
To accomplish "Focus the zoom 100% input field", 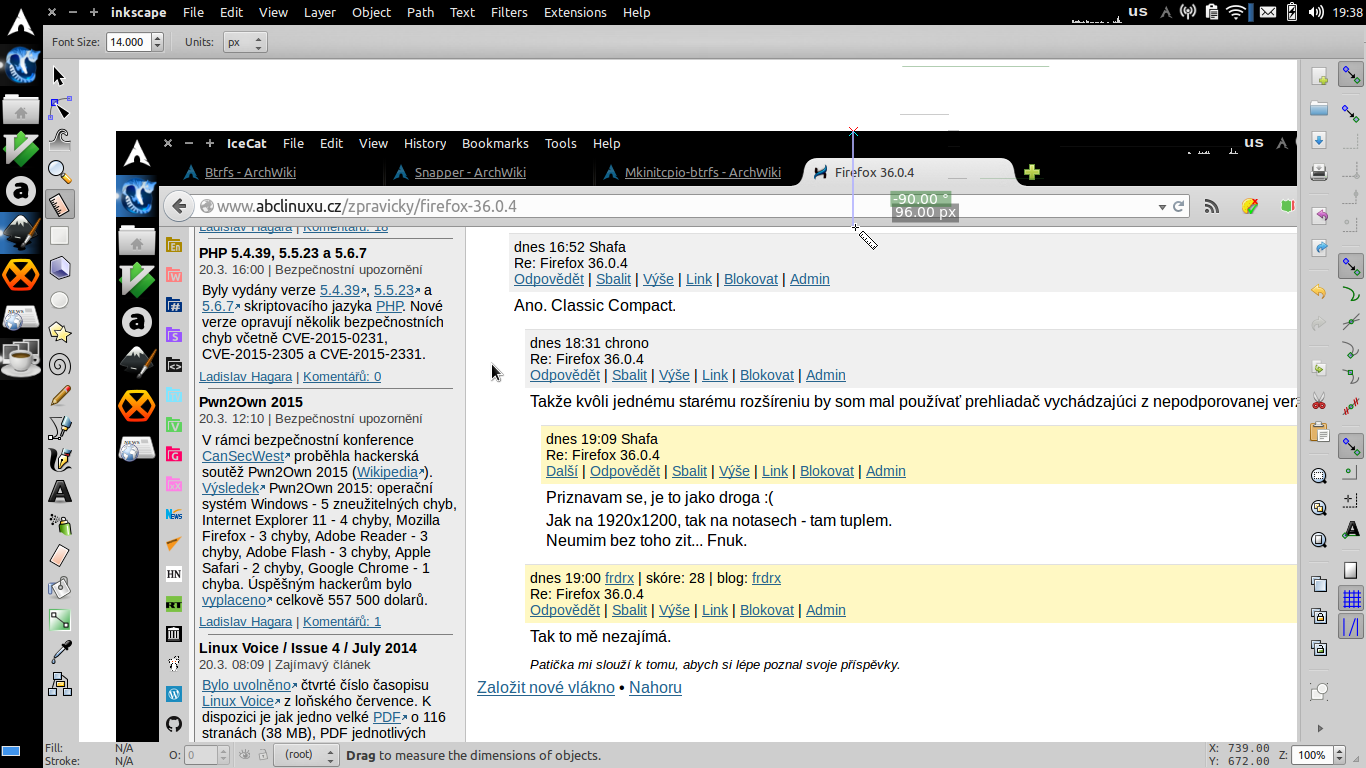I will pyautogui.click(x=1311, y=755).
